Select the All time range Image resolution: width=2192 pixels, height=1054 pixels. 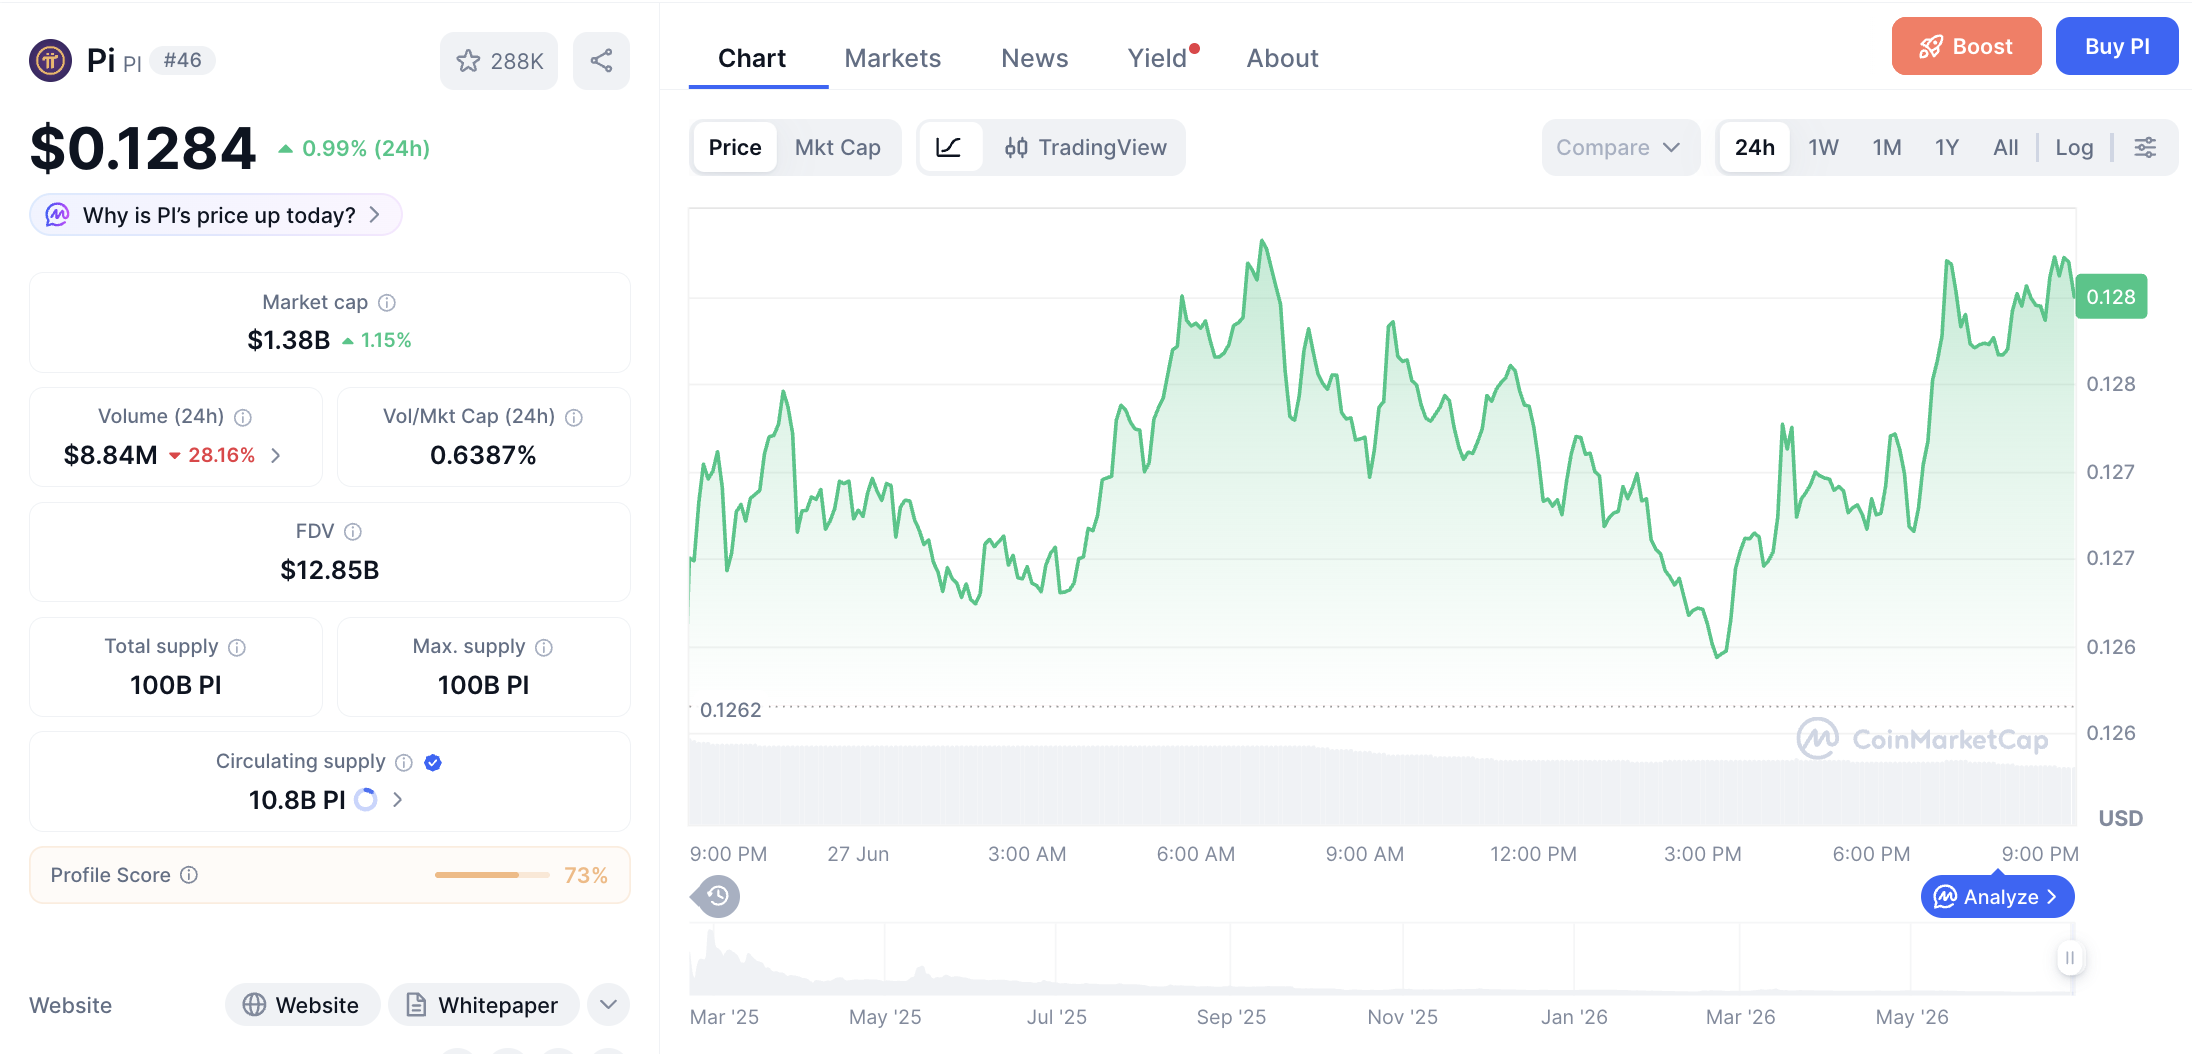pyautogui.click(x=2005, y=147)
